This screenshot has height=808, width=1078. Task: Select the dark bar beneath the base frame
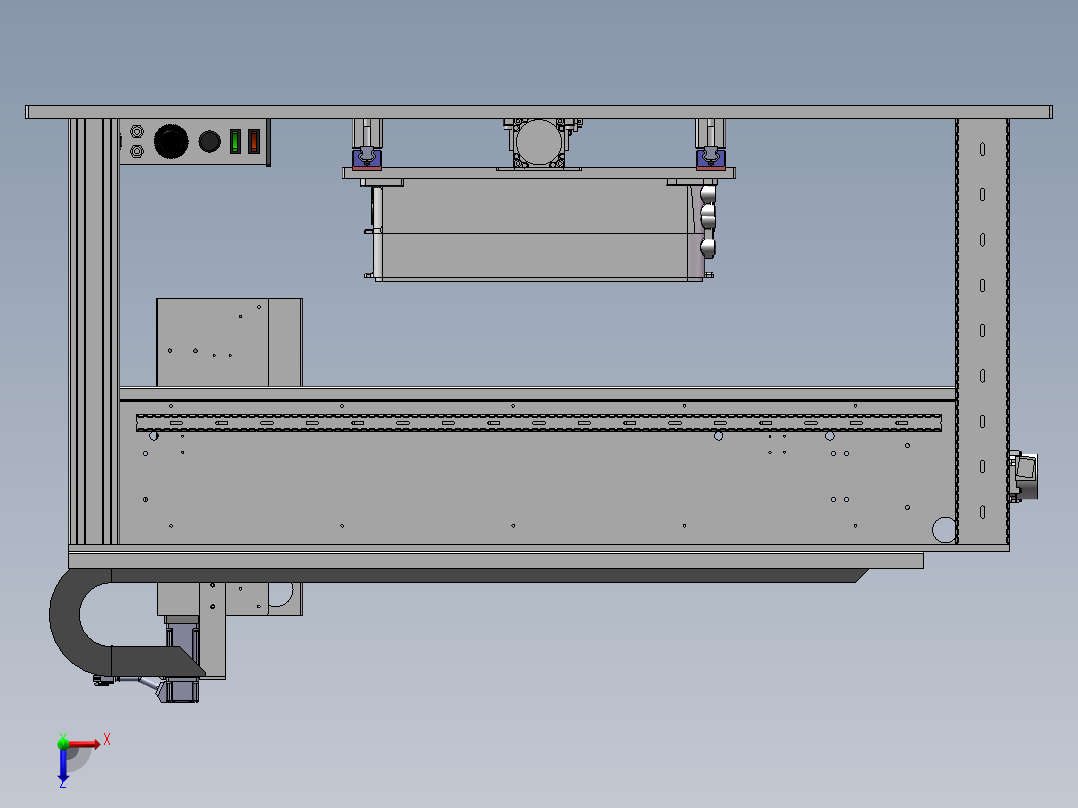click(x=490, y=575)
